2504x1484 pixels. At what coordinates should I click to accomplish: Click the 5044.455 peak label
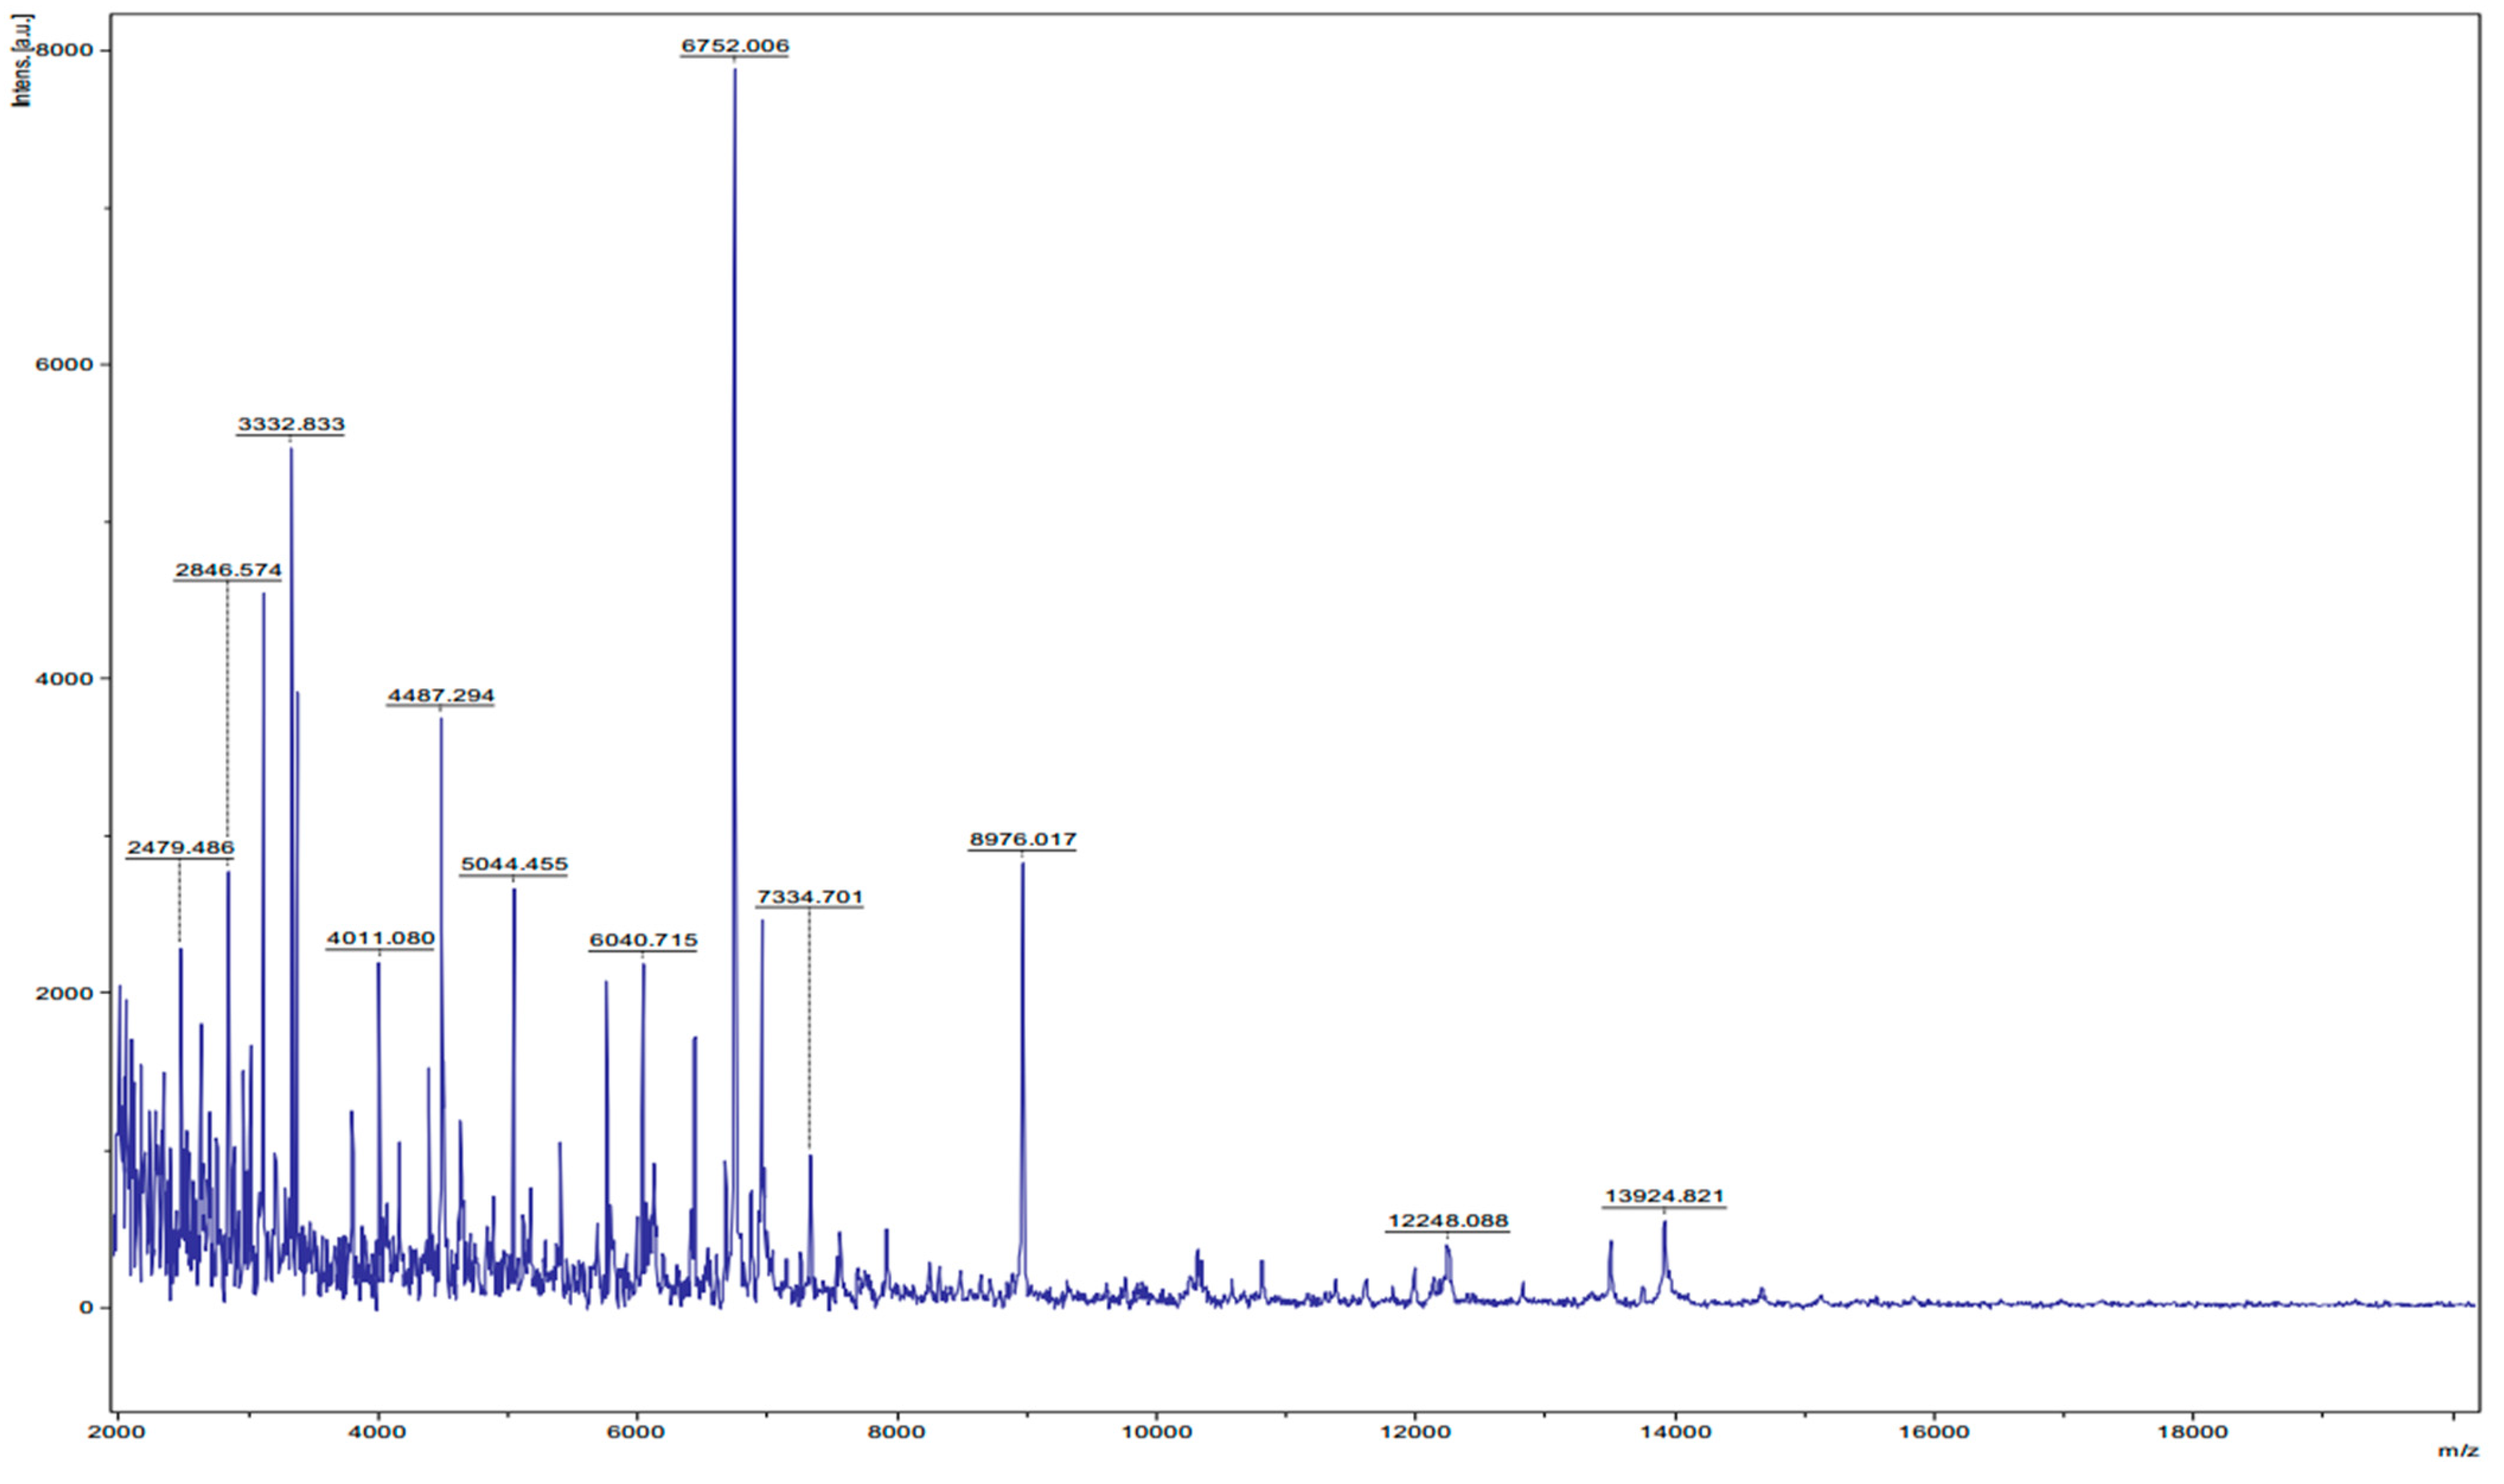[x=514, y=864]
